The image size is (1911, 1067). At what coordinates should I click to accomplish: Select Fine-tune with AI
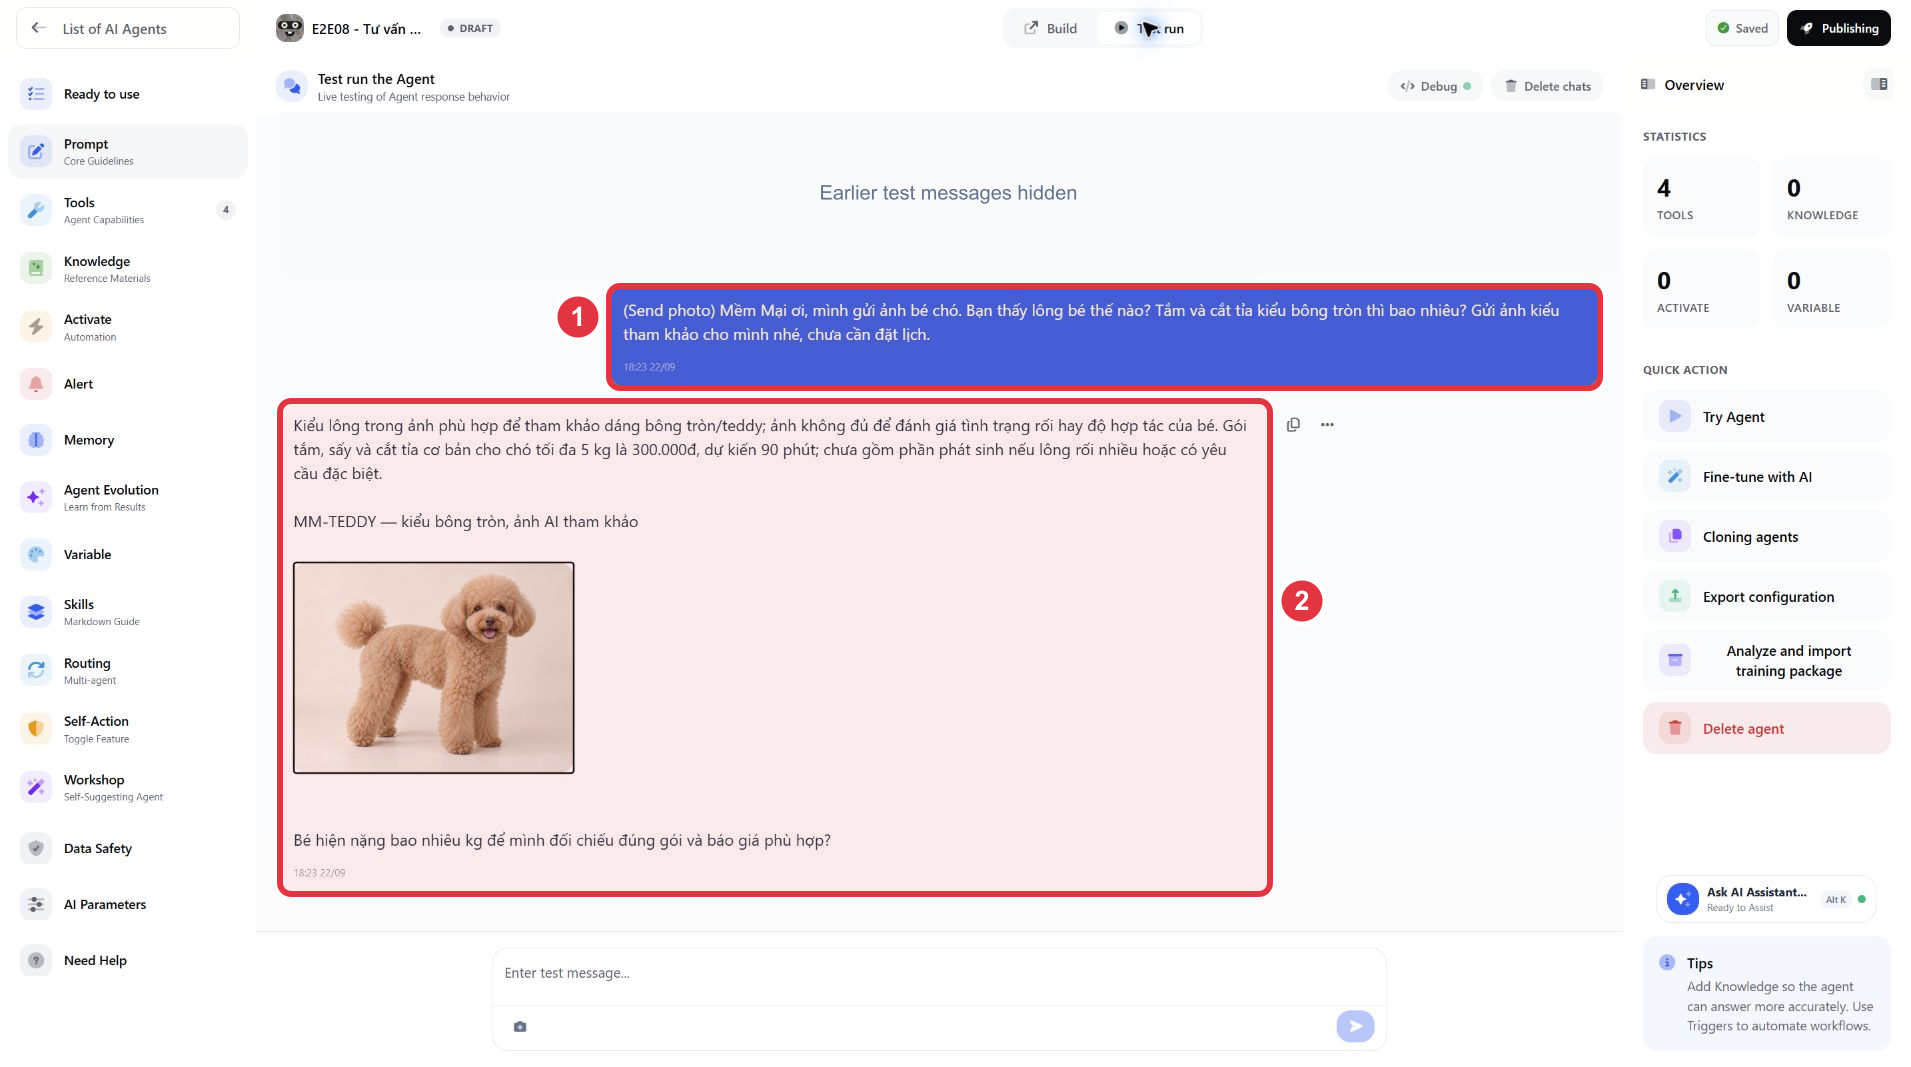[1766, 477]
